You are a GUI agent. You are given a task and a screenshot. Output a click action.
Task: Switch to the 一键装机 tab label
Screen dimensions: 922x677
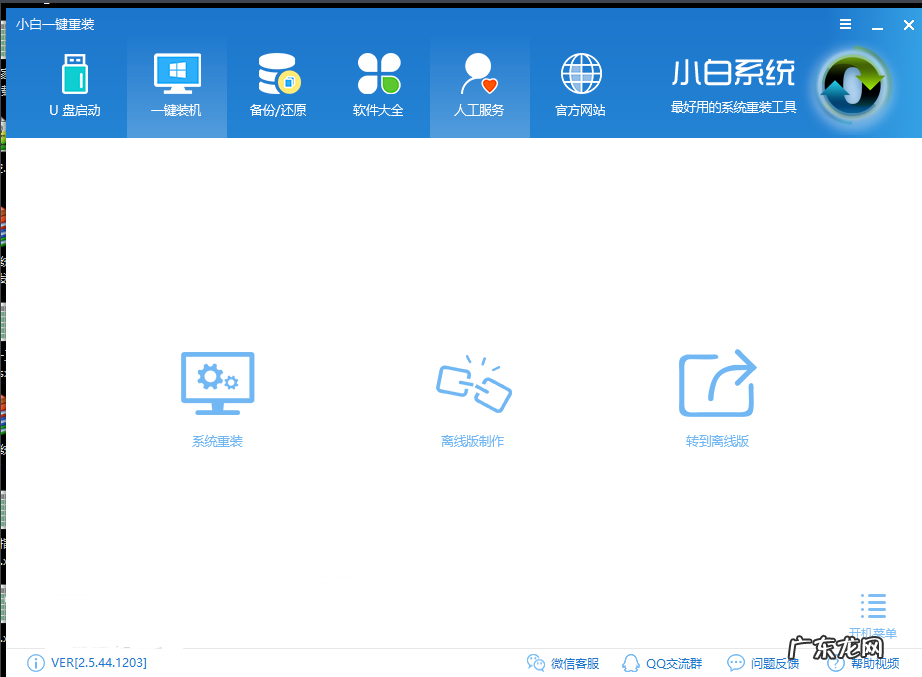pyautogui.click(x=176, y=111)
